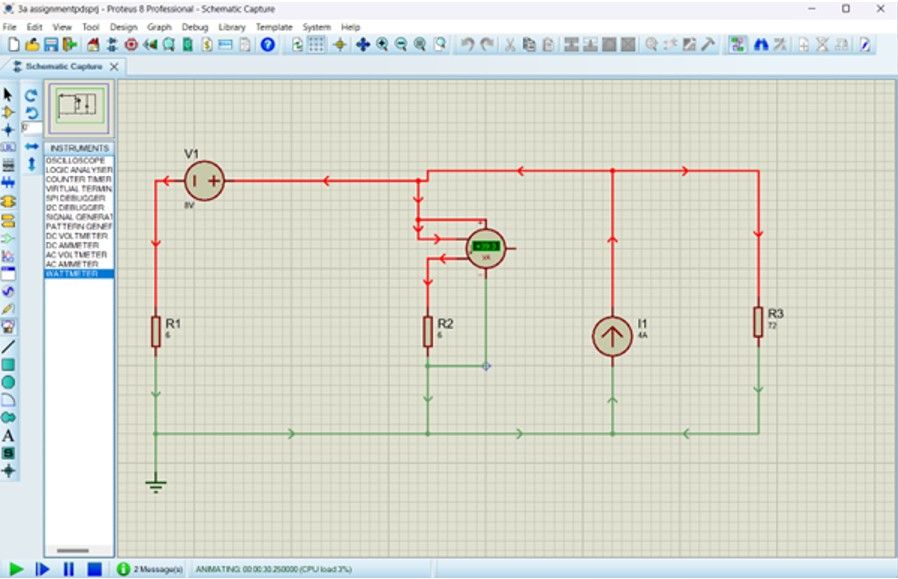Click the Center at Cursor pan icon
The height and width of the screenshot is (579, 898).
363,45
